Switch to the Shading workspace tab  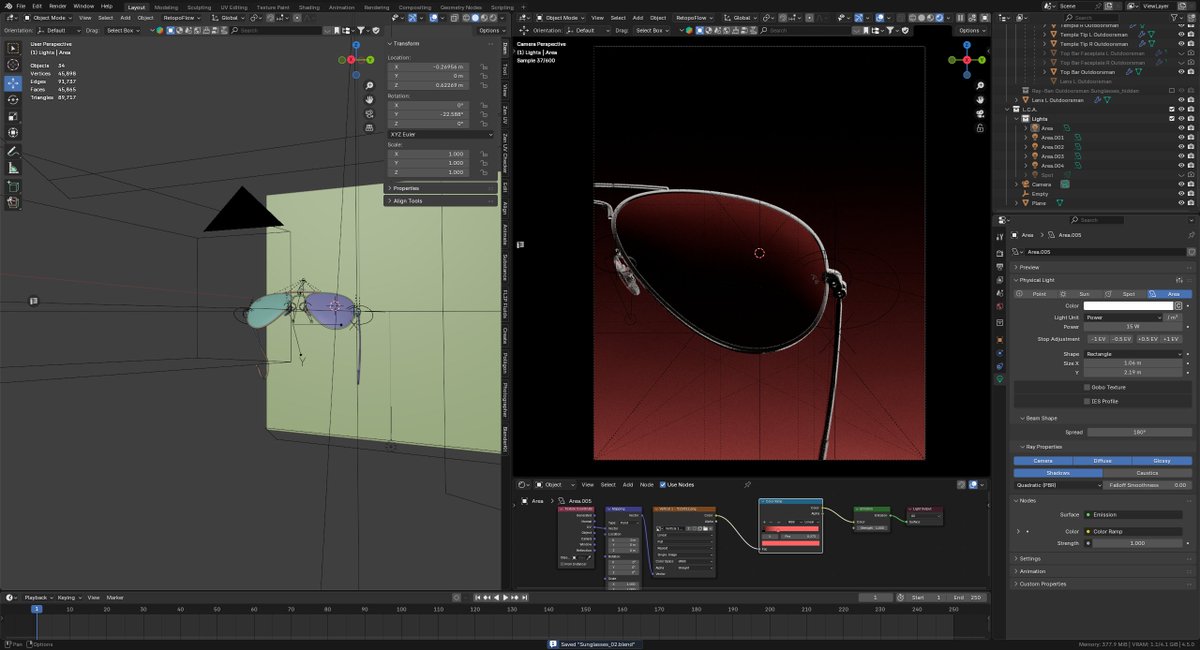(309, 6)
